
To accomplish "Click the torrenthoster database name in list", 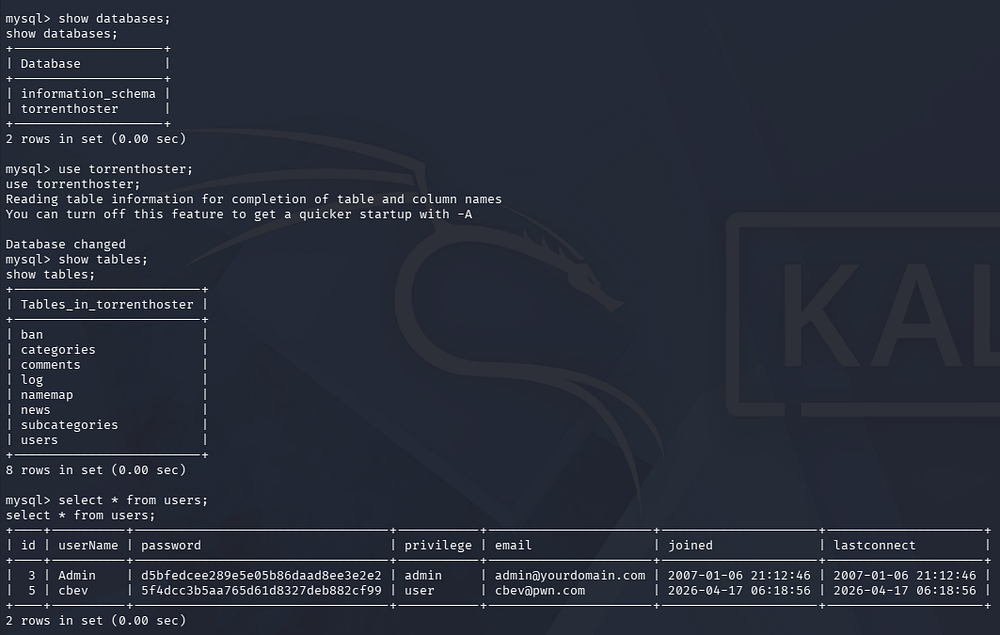I will [69, 109].
